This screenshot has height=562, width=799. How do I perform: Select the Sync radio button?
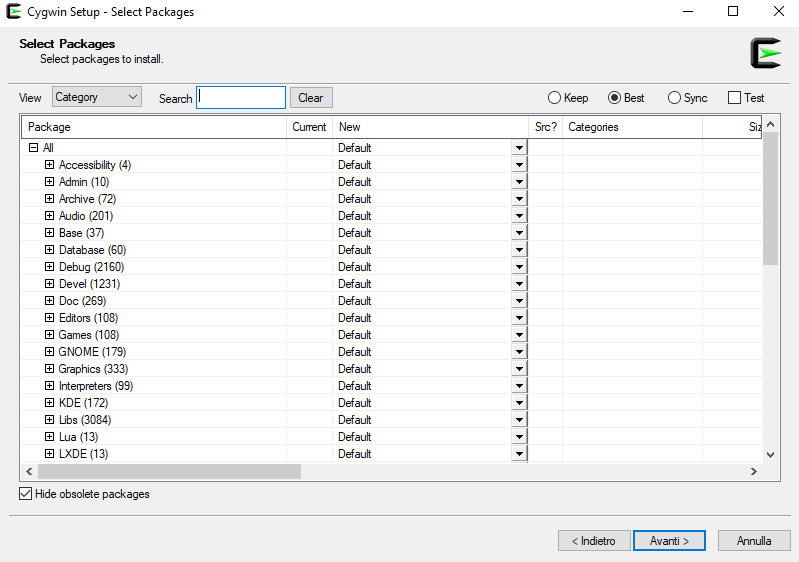pos(674,98)
